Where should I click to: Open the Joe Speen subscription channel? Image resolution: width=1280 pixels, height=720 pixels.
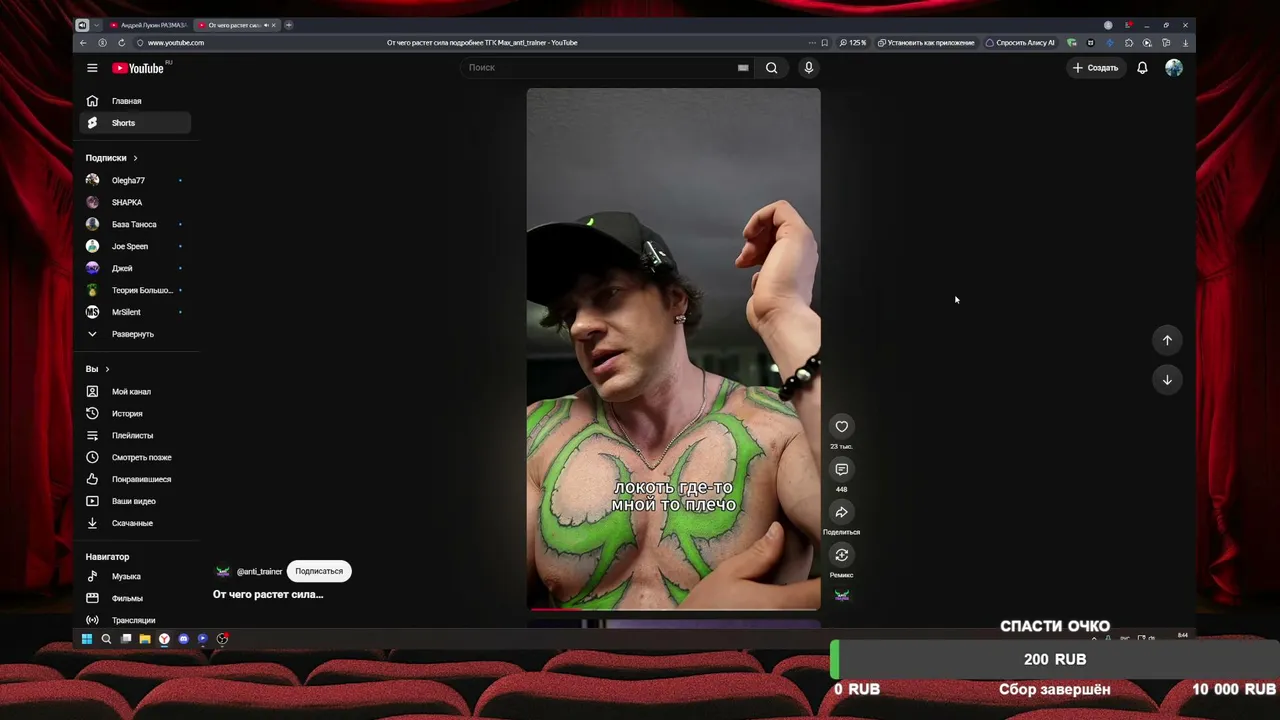click(x=135, y=247)
